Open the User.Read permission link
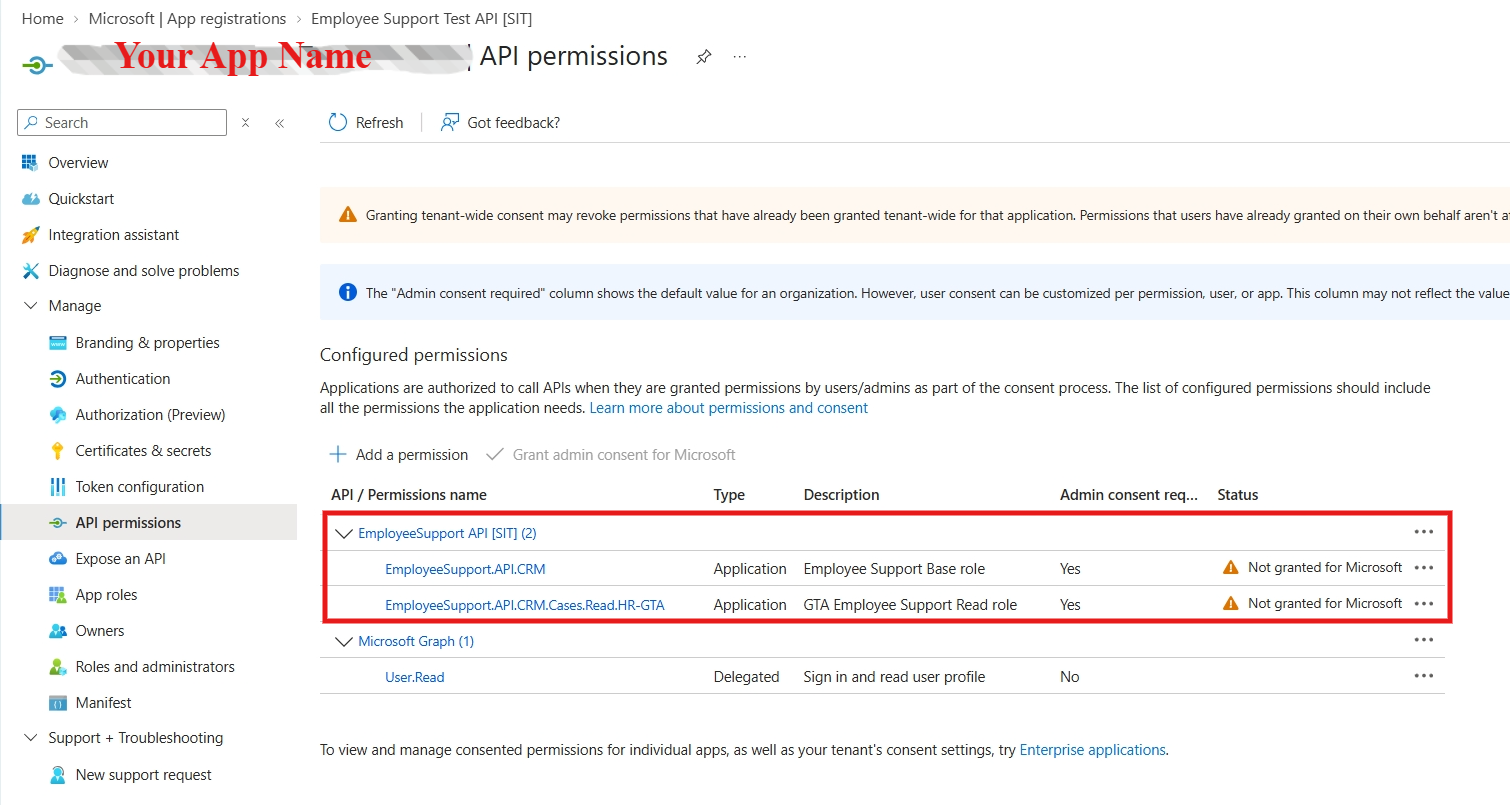 coord(415,677)
